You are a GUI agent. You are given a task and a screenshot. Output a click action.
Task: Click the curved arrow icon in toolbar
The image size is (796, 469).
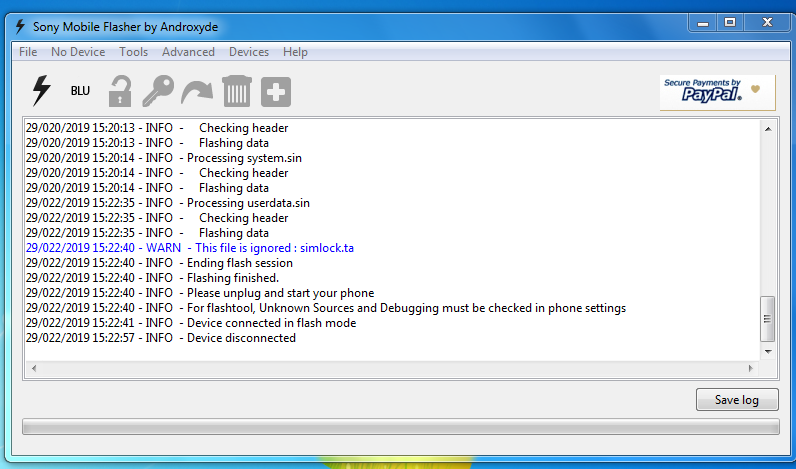[x=197, y=93]
